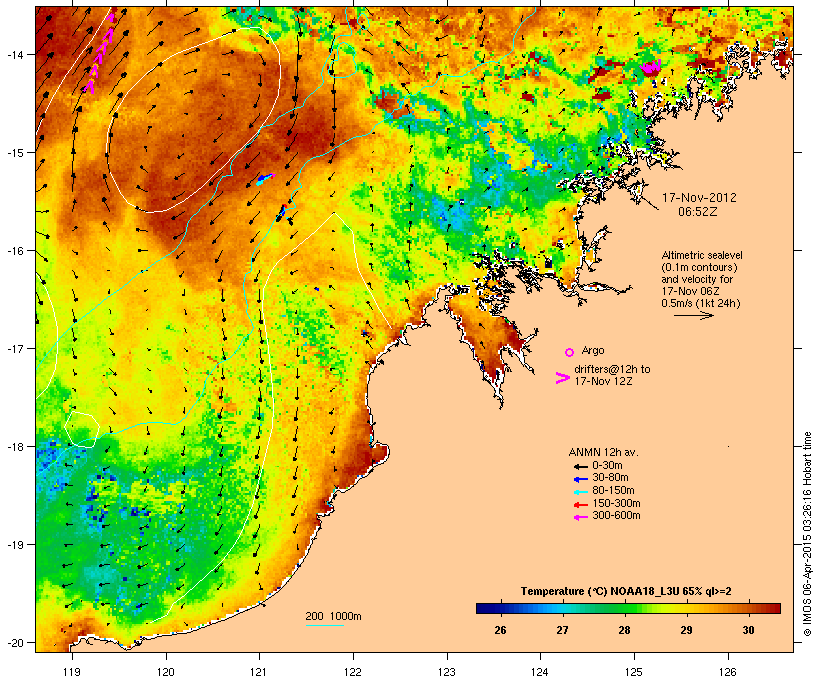This screenshot has width=820, height=680.
Task: Click the longitude axis label 124
Action: coord(540,672)
